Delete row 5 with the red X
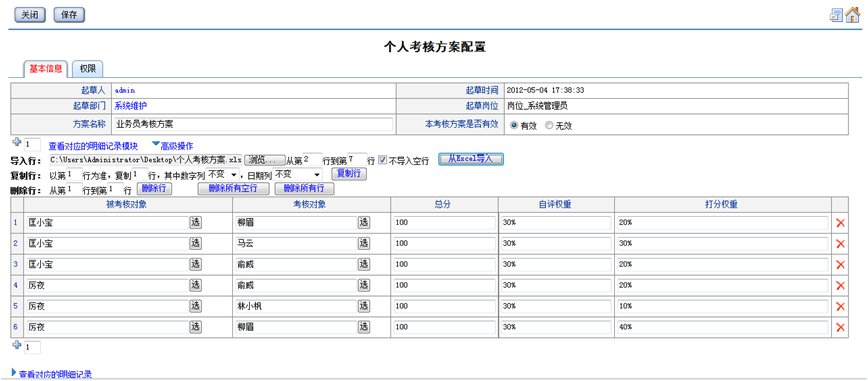The height and width of the screenshot is (381, 868). point(840,307)
